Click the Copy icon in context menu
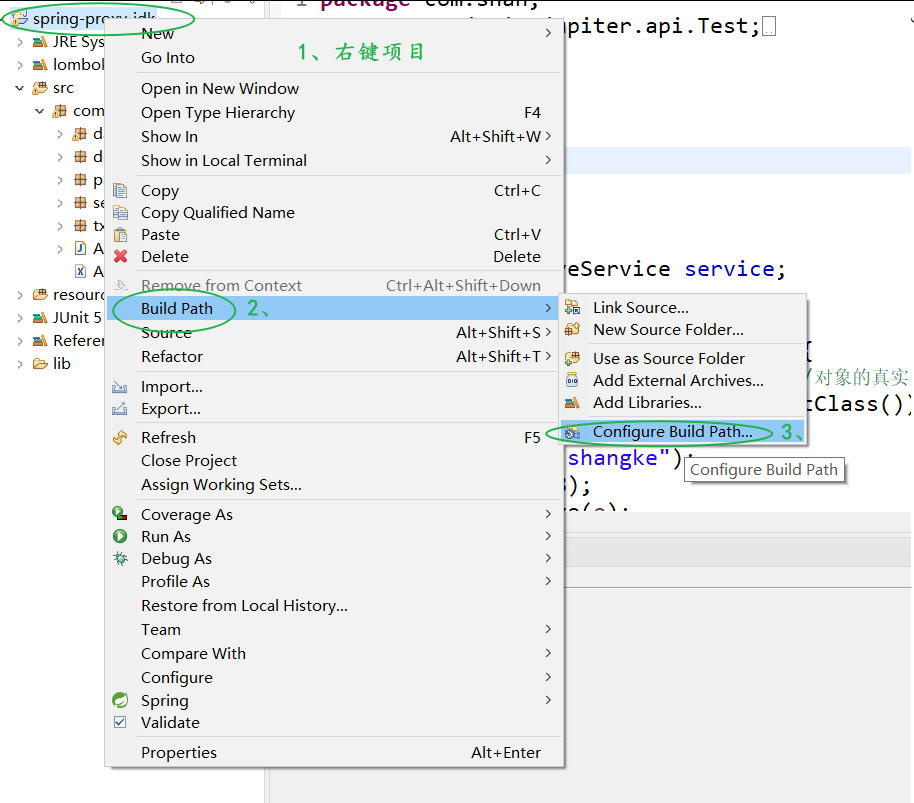The width and height of the screenshot is (914, 803). point(120,191)
